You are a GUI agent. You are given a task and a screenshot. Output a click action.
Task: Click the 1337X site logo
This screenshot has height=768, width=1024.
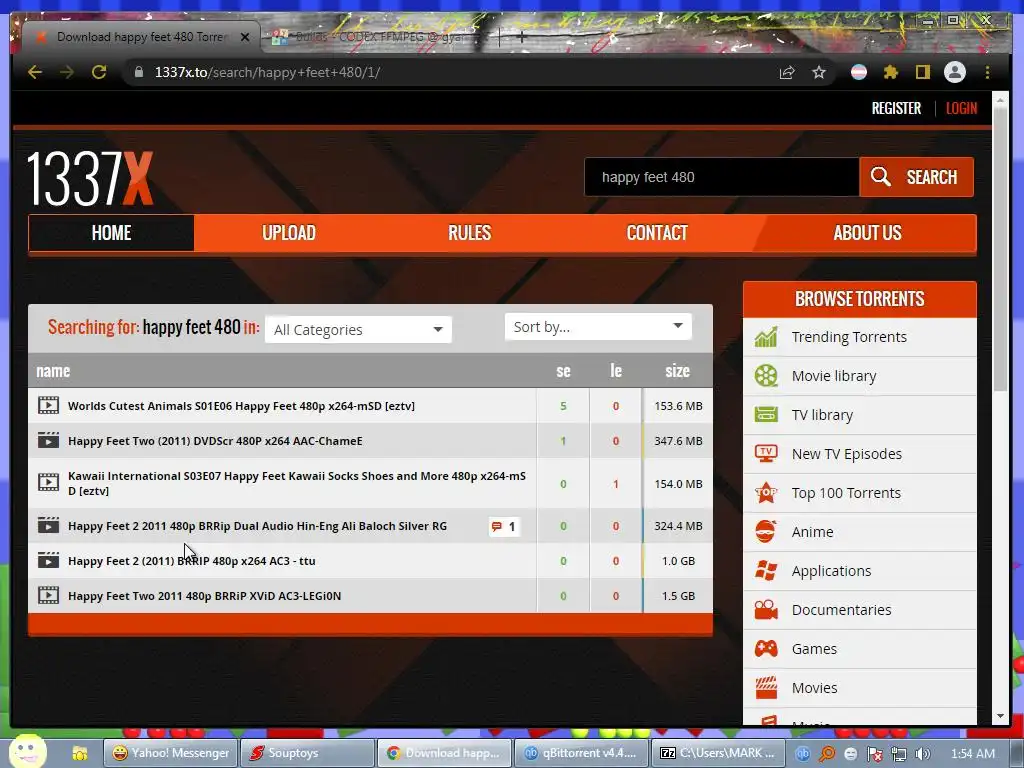point(90,178)
